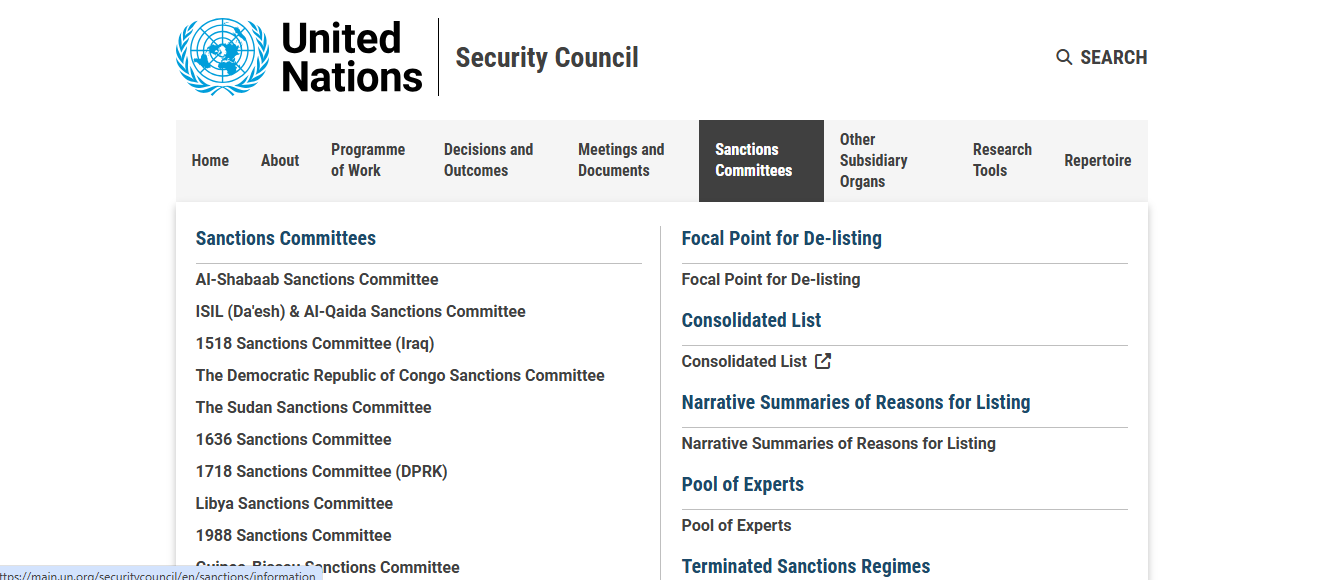Open ISIL (Da'esh) & Al-Qaida Sanctions Committee
This screenshot has height=580, width=1333.
tap(360, 311)
